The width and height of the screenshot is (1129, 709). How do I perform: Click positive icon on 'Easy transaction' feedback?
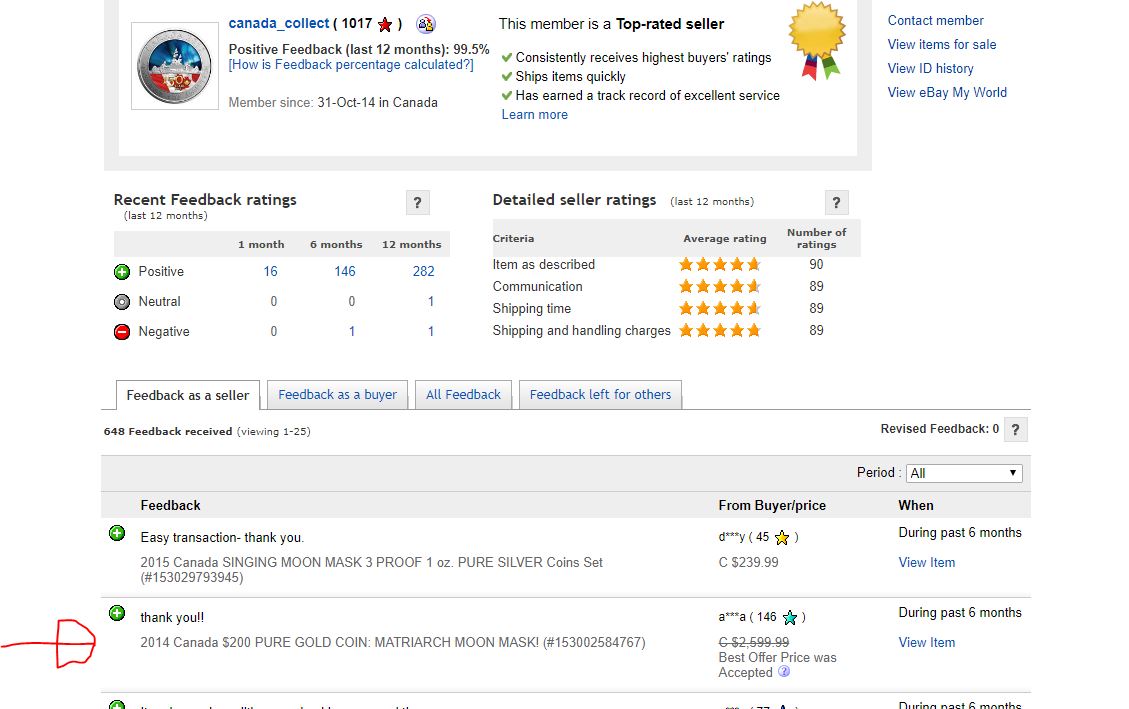117,533
